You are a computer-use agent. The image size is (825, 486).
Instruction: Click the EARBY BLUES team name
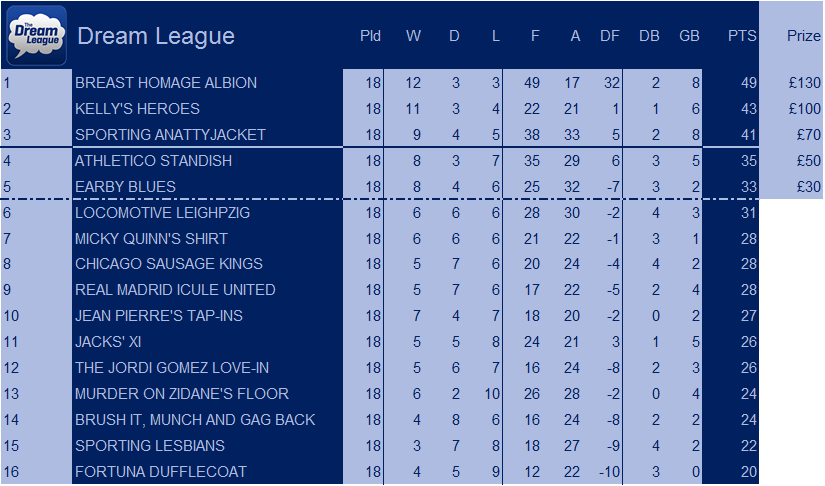point(125,187)
